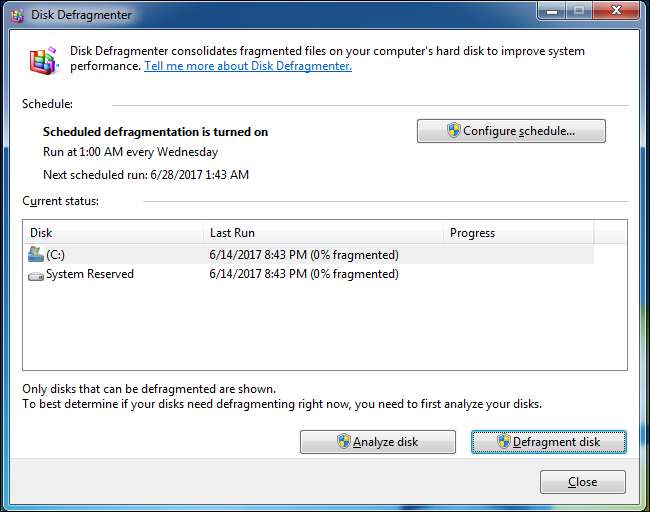
Task: Click Last Run value for (C:) disk
Action: [304, 255]
